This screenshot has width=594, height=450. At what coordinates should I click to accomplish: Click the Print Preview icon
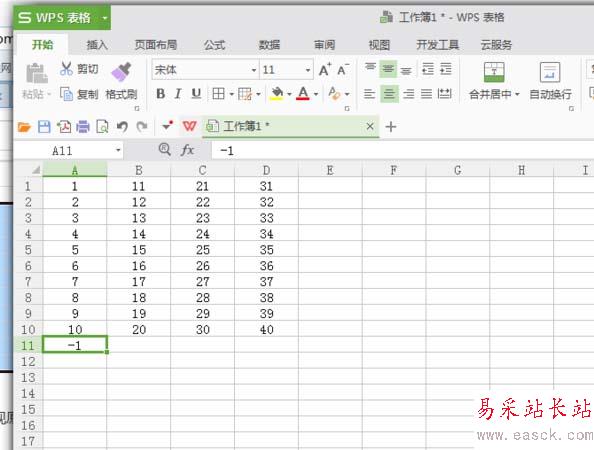pos(102,127)
